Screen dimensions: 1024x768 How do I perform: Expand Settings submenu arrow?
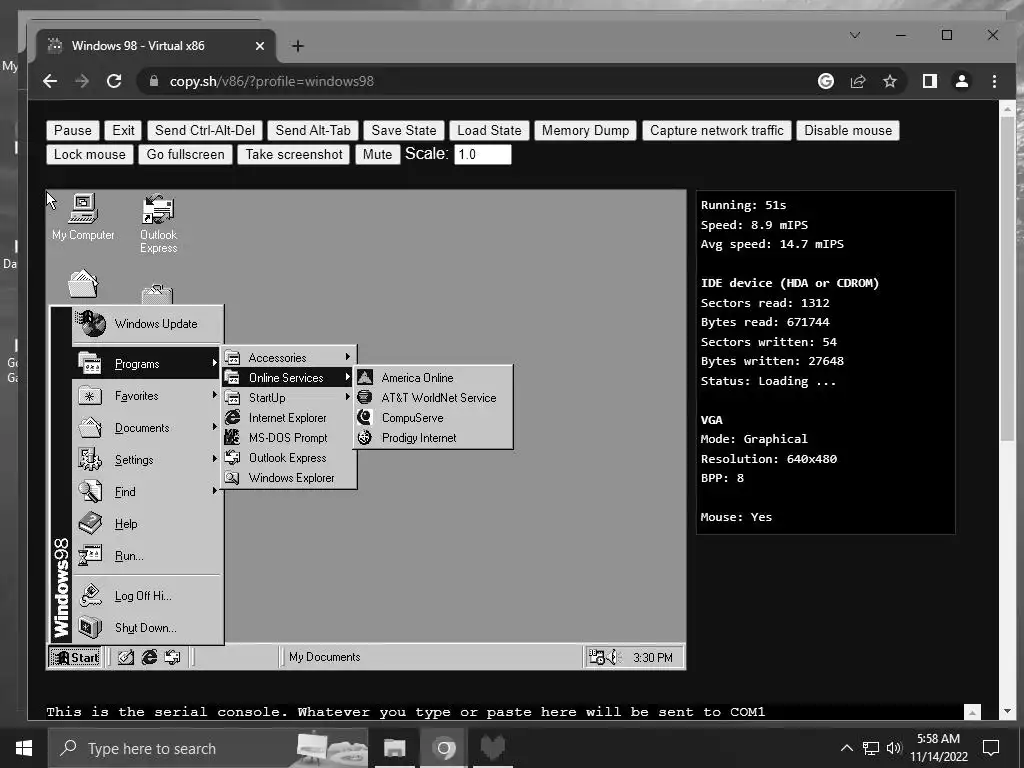click(214, 459)
